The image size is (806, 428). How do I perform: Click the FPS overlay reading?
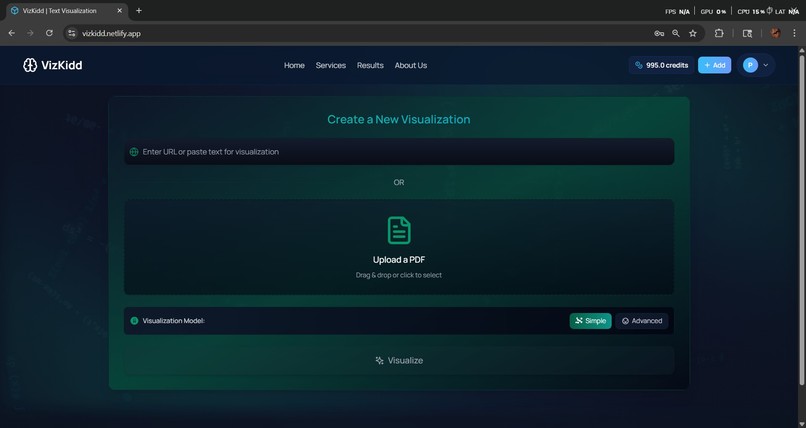[x=677, y=11]
